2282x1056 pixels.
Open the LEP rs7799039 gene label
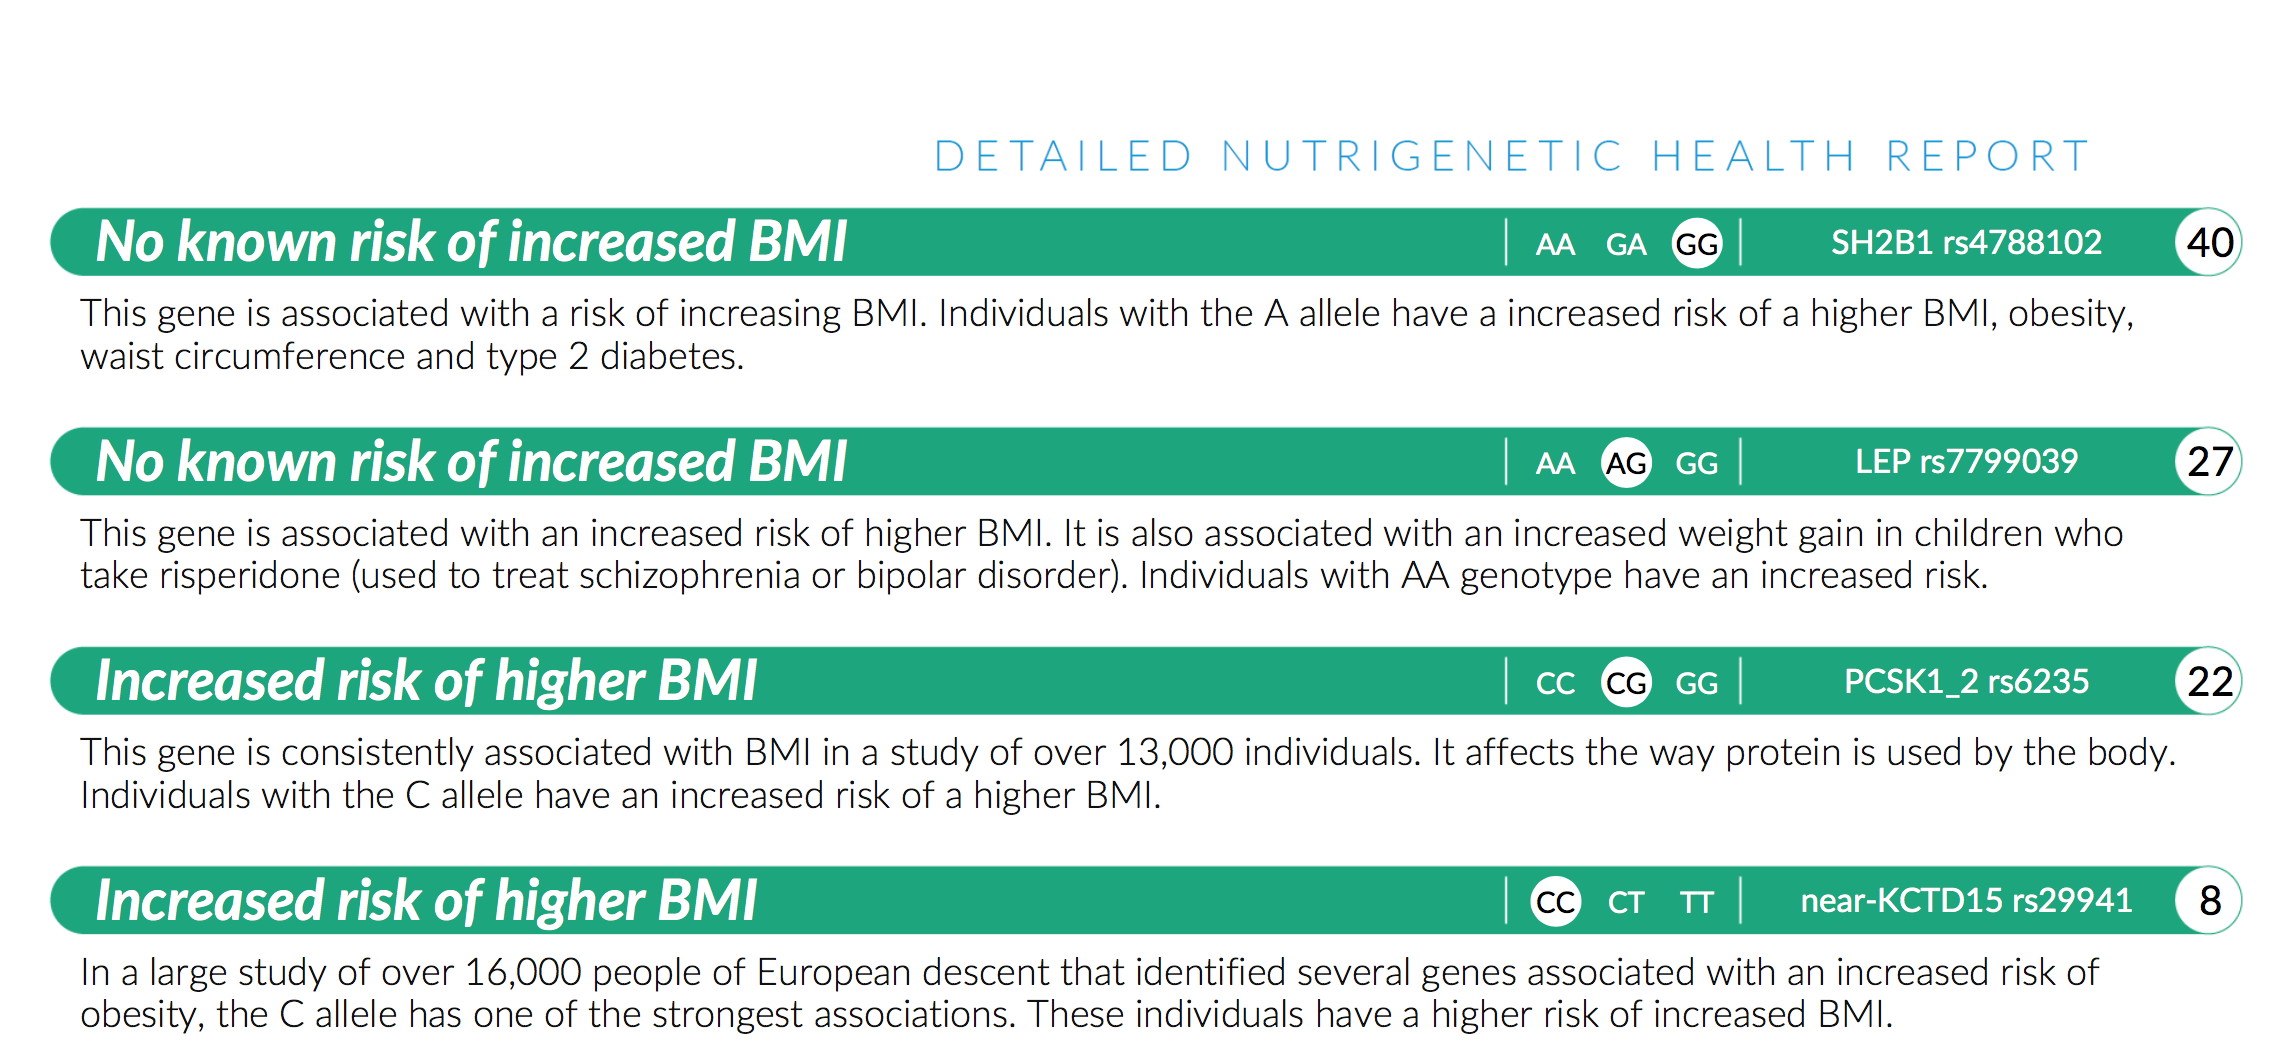click(1966, 461)
